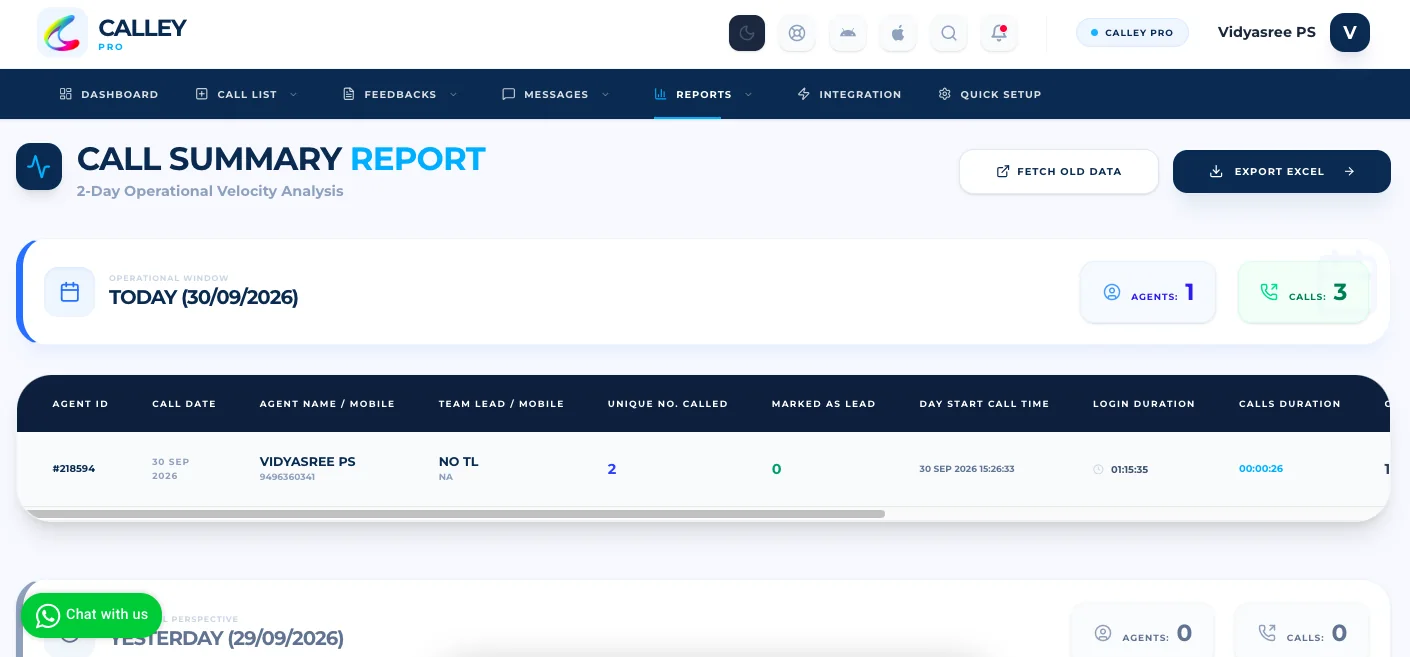The height and width of the screenshot is (657, 1410).
Task: Expand the Feedbacks chevron
Action: pos(453,94)
